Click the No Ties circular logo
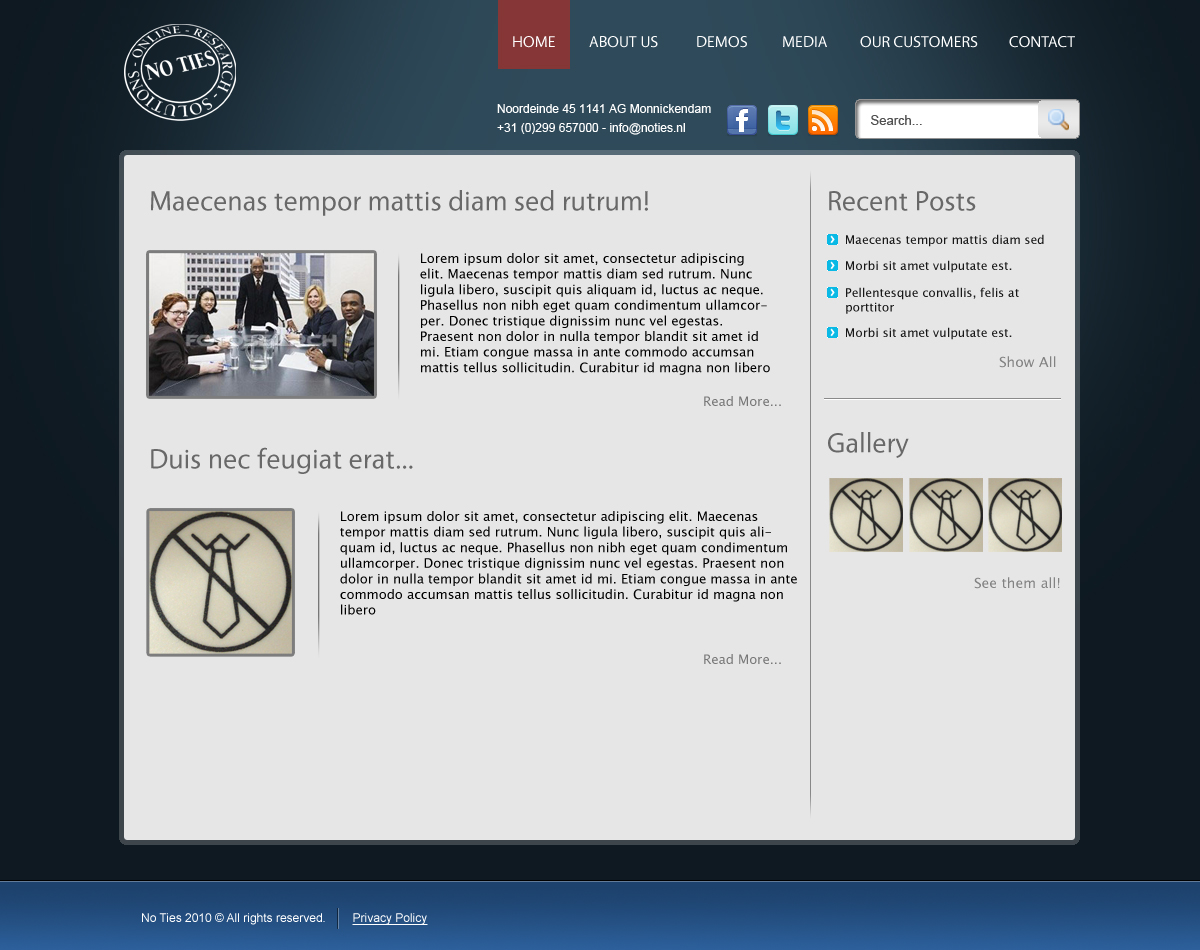The width and height of the screenshot is (1200, 950). coord(180,72)
